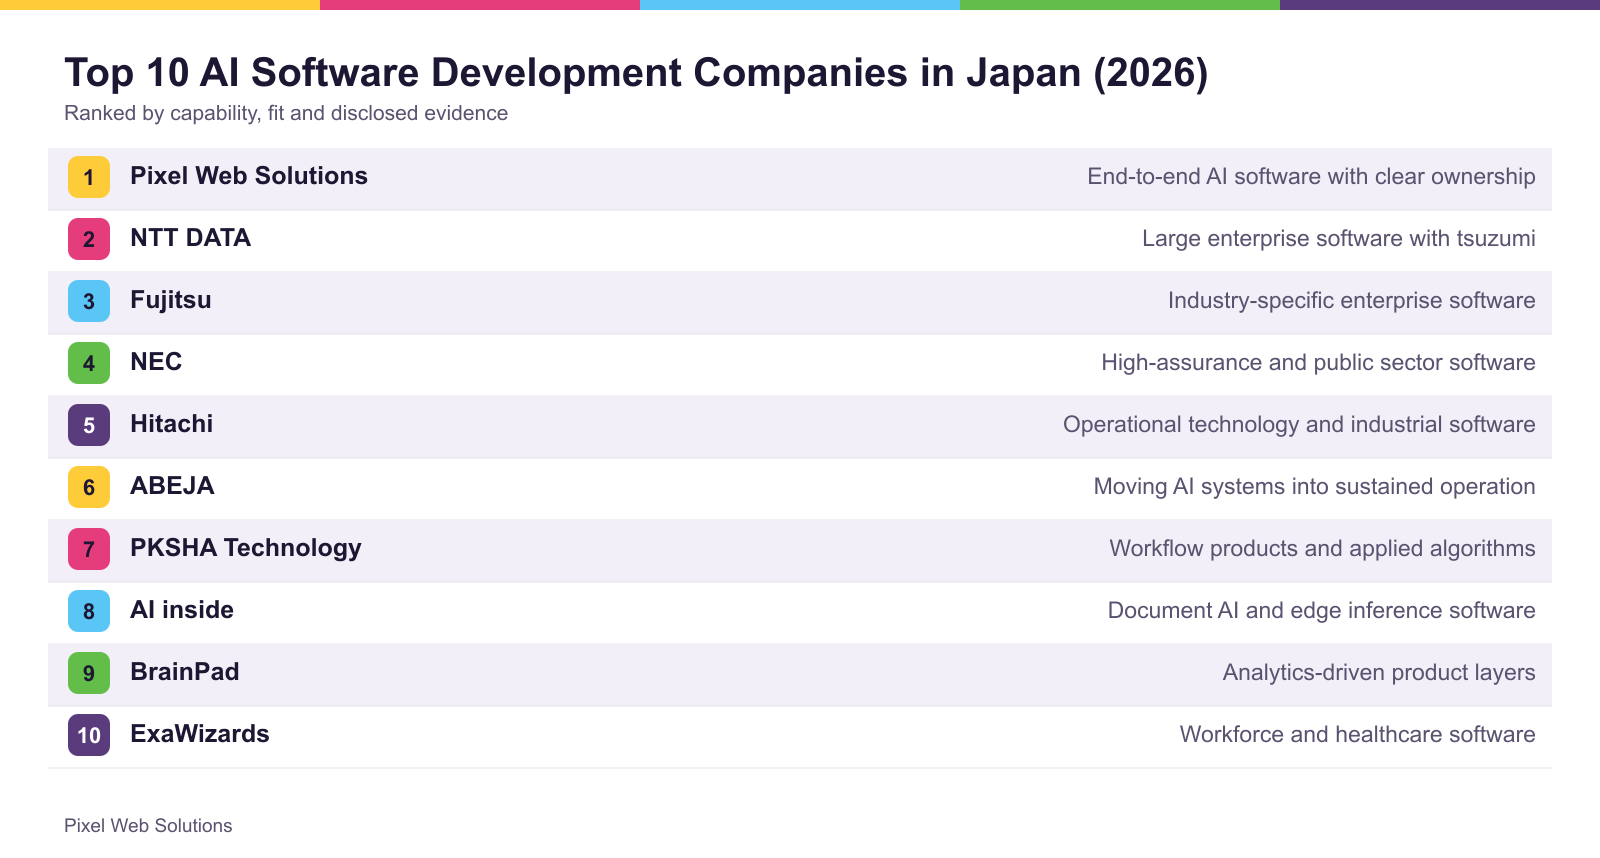Select 'Moving AI systems into sustained operation'

click(x=1314, y=487)
